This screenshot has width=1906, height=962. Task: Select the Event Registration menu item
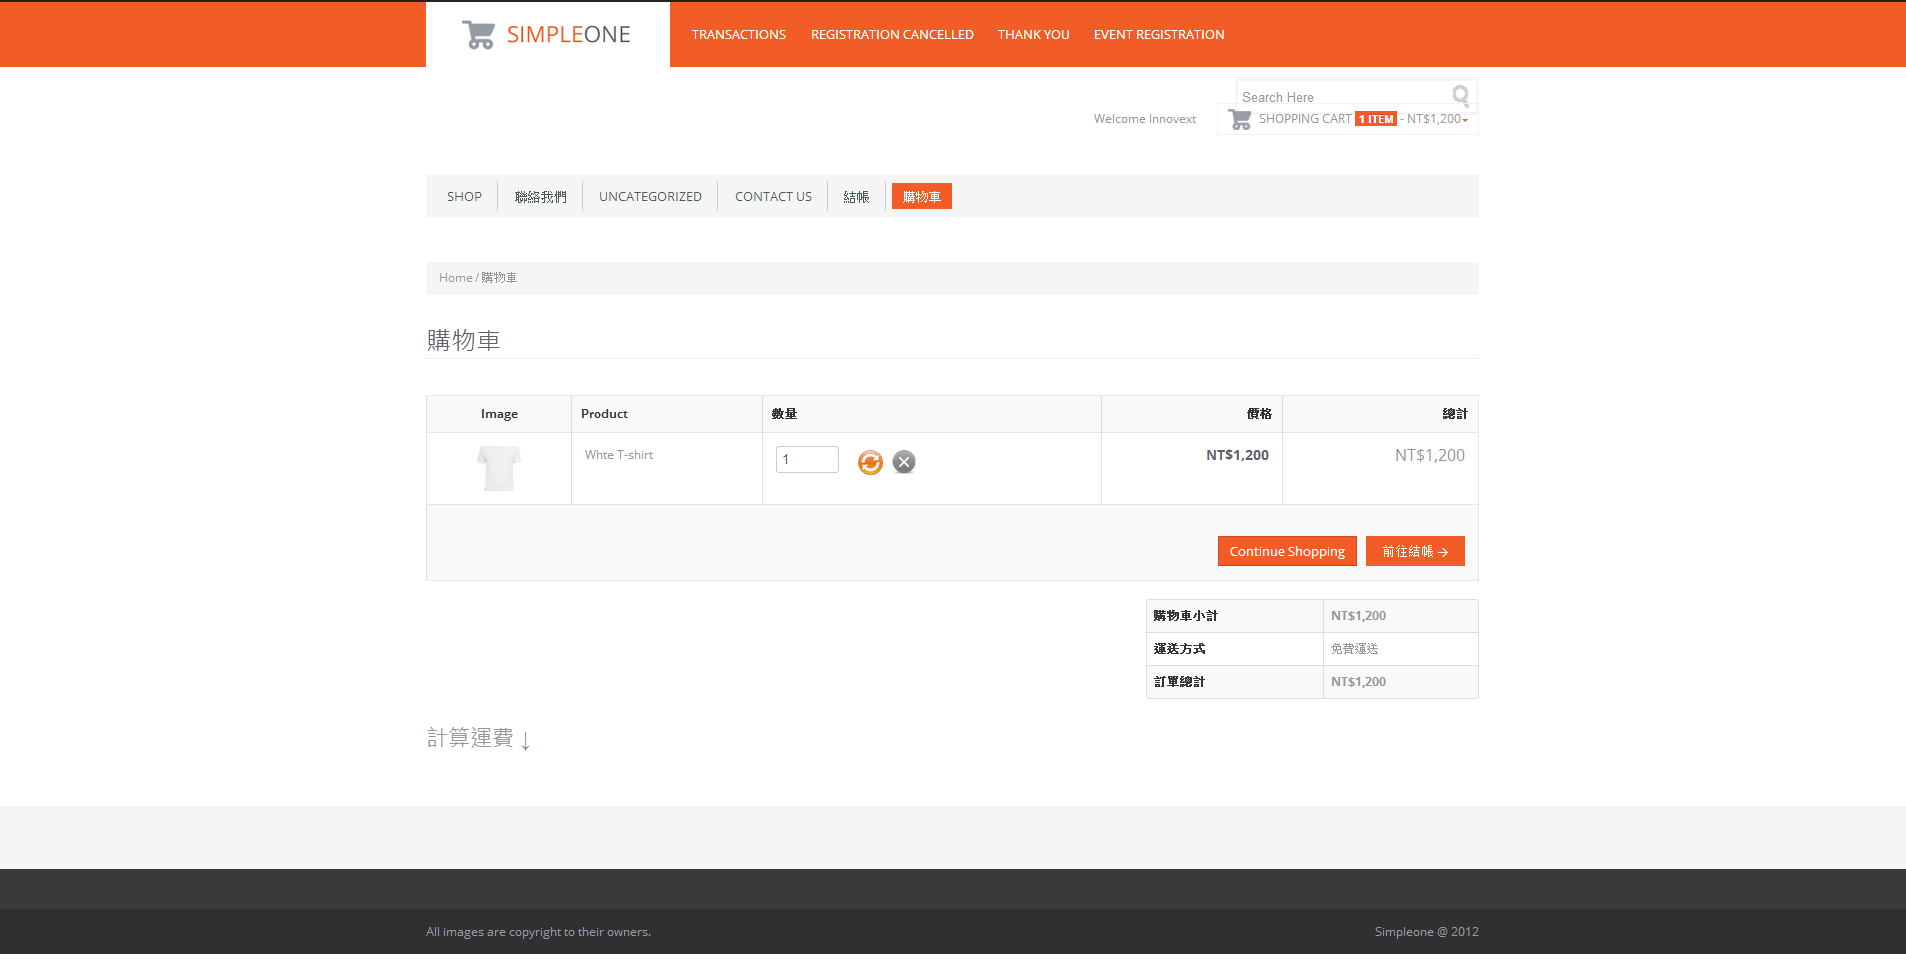(x=1158, y=35)
